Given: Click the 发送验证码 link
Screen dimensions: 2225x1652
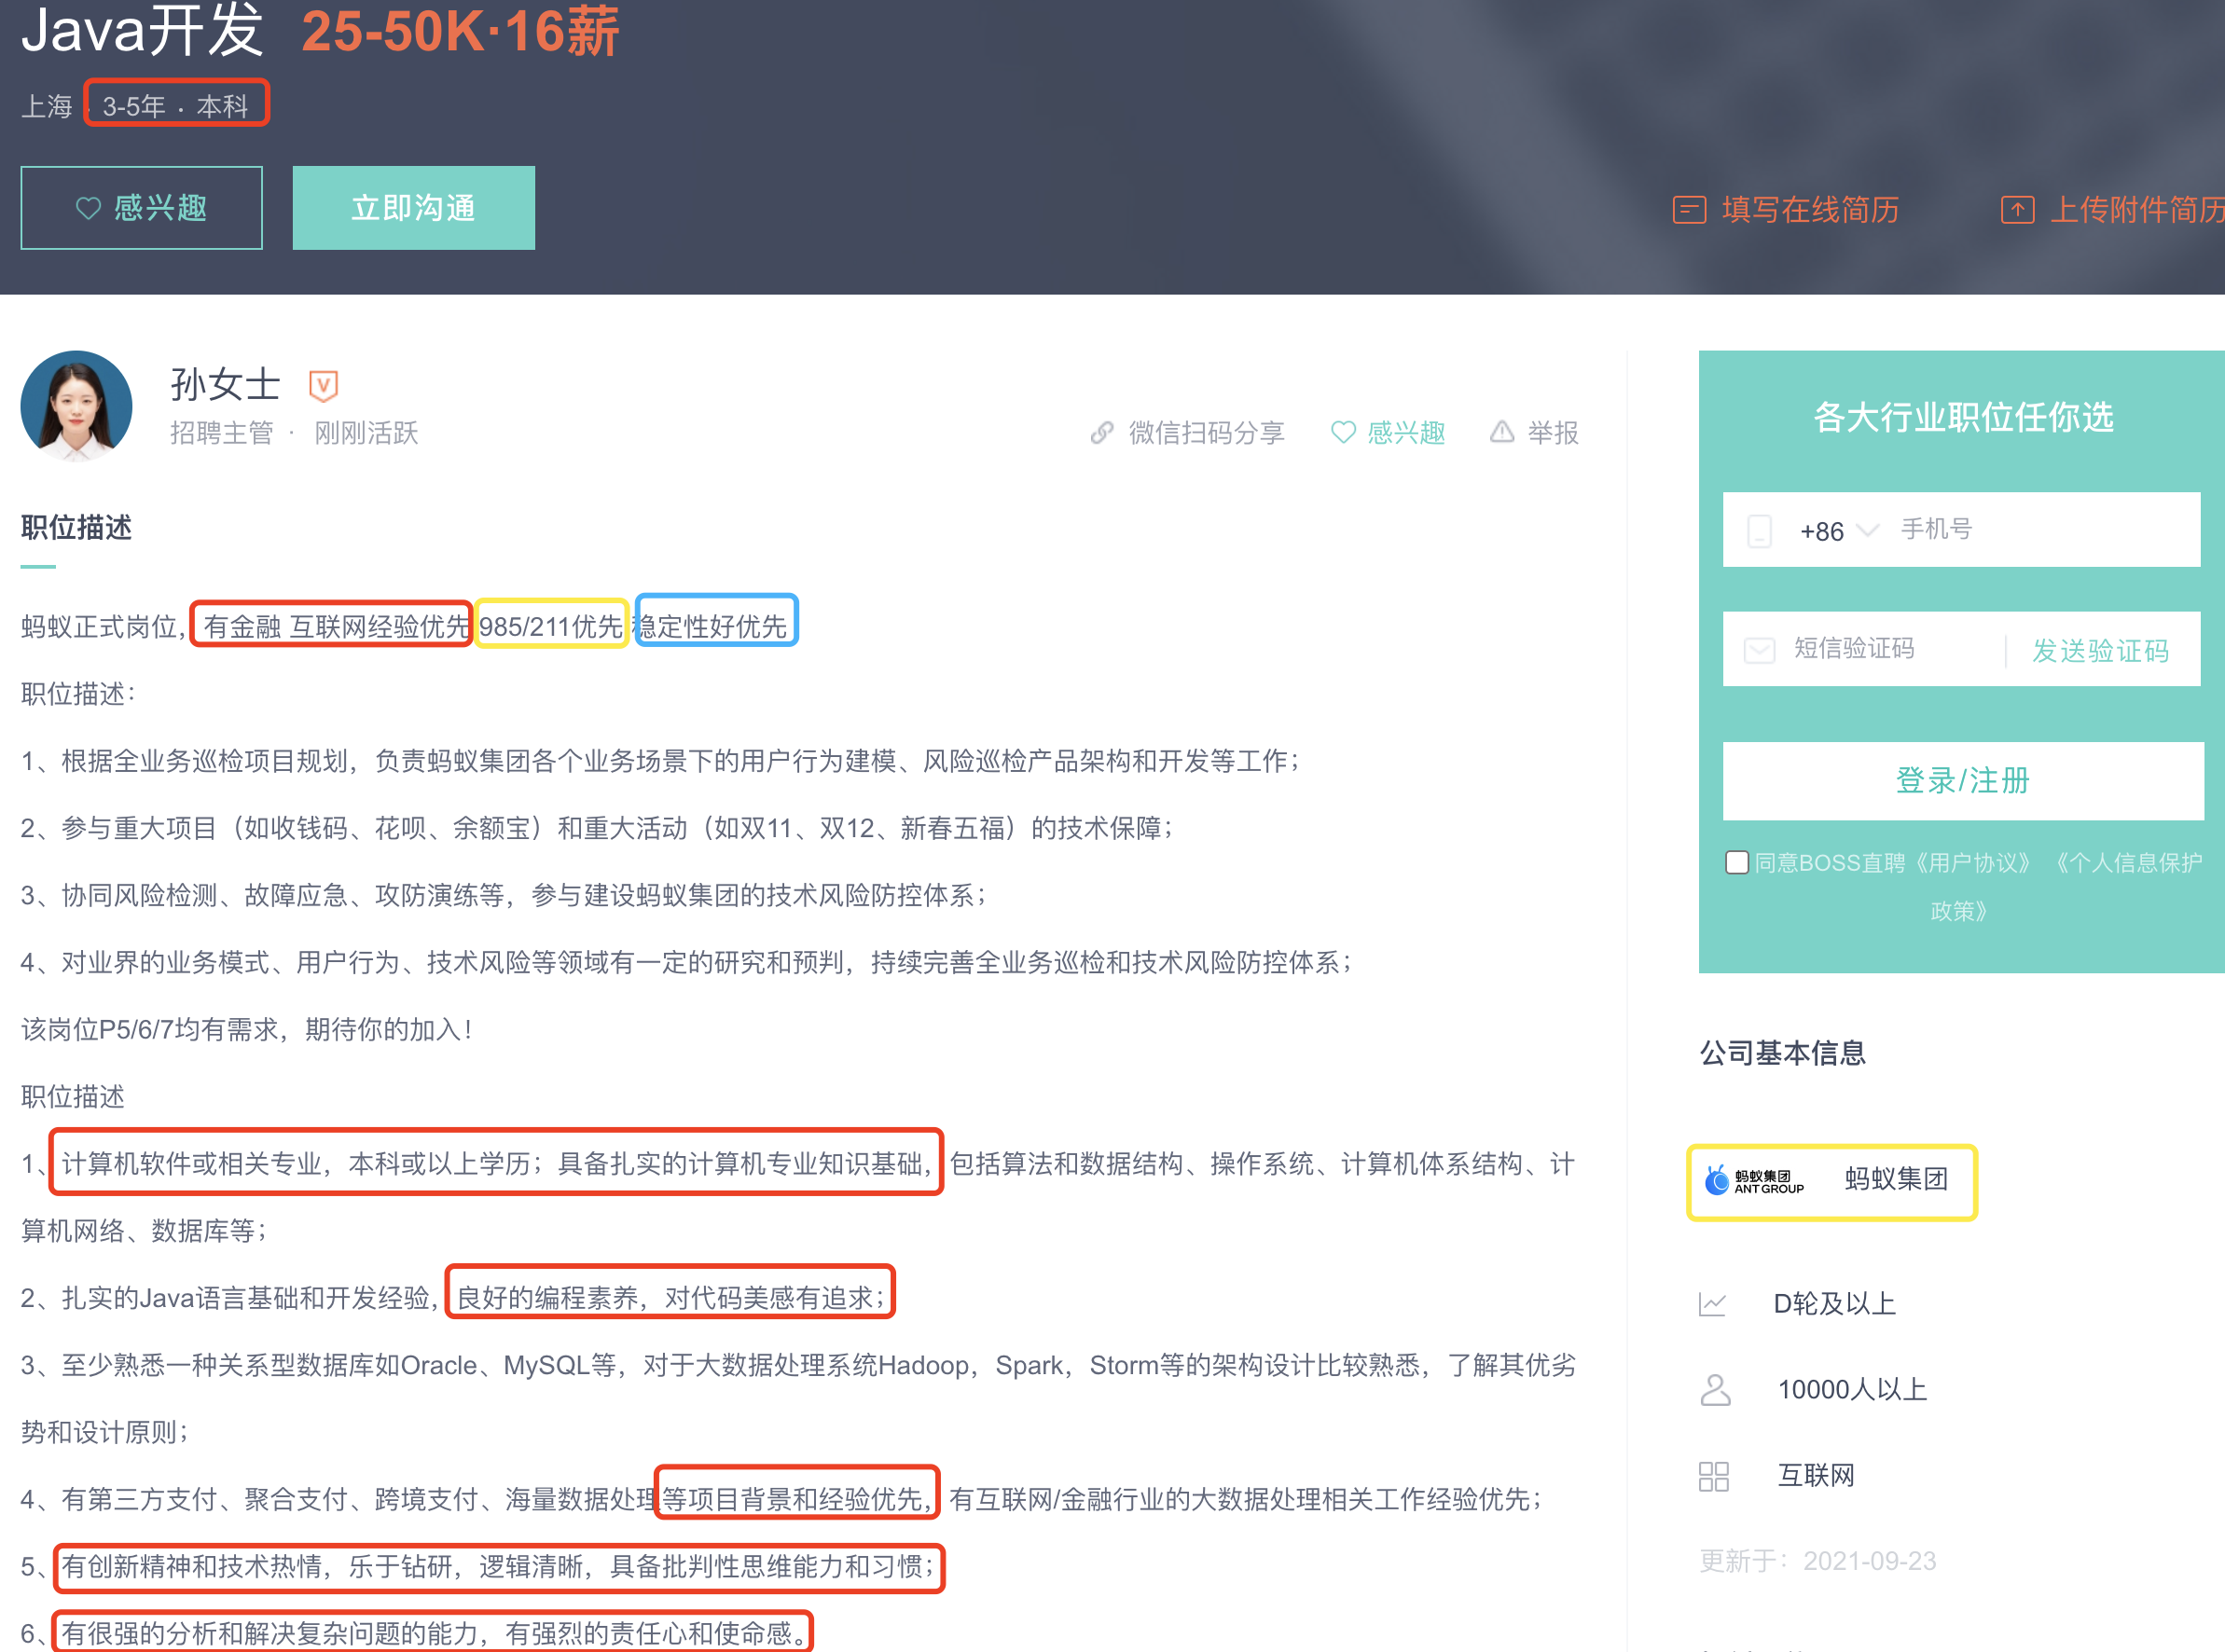Looking at the screenshot, I should 2100,651.
